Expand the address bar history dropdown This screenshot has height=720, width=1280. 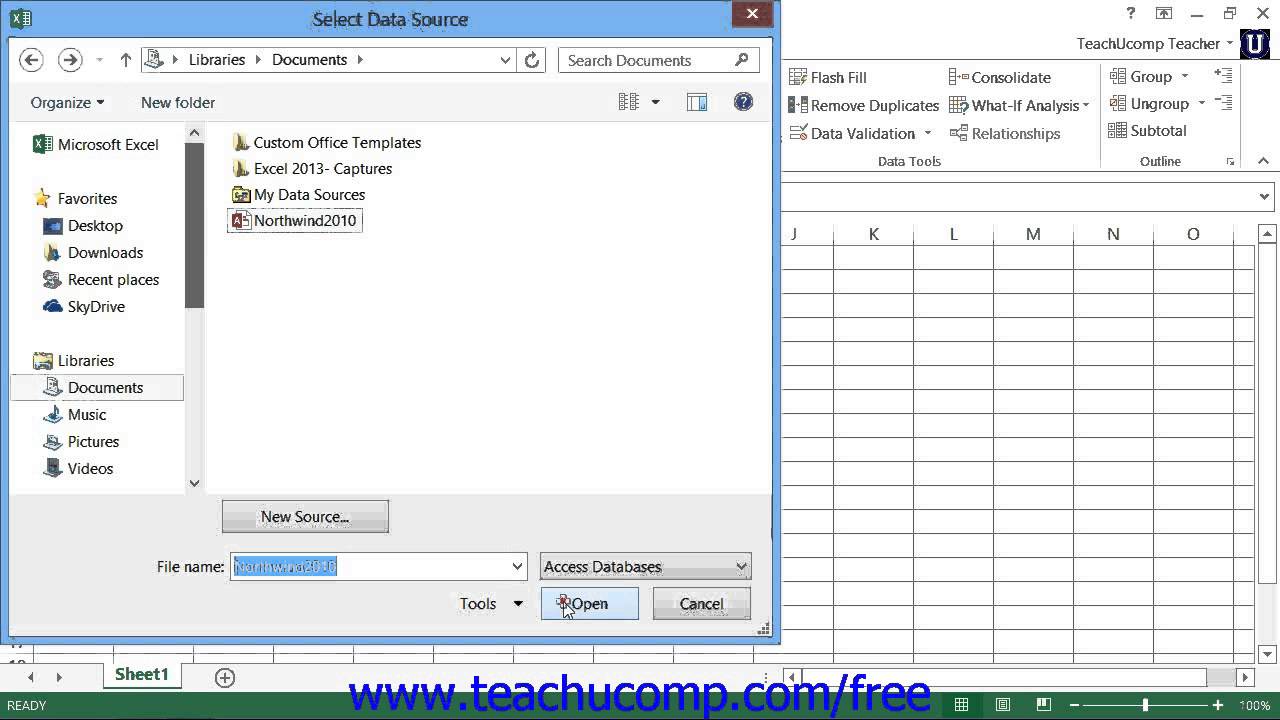[506, 60]
